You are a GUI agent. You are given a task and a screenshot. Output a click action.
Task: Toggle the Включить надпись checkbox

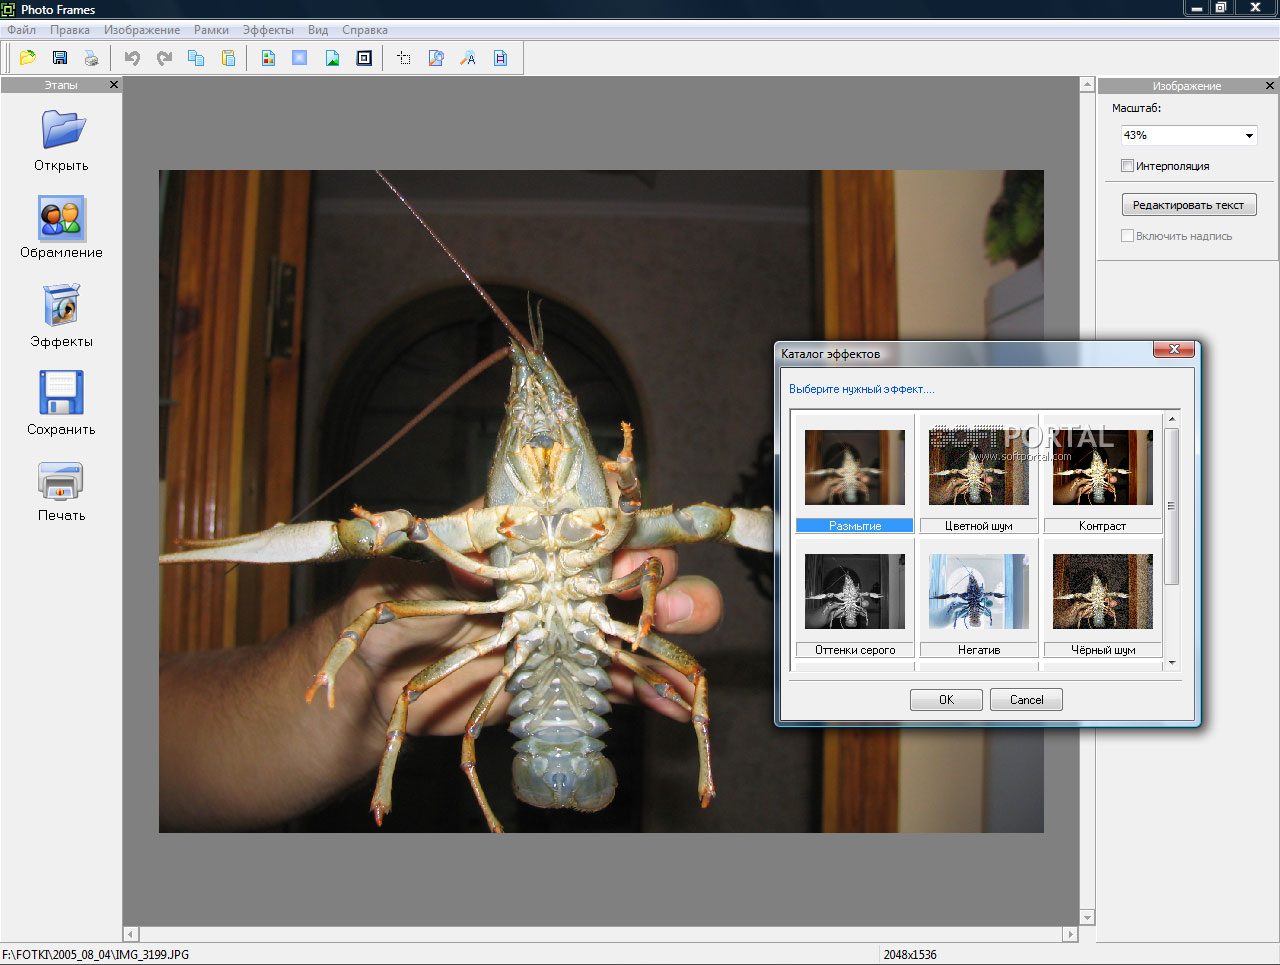1127,236
